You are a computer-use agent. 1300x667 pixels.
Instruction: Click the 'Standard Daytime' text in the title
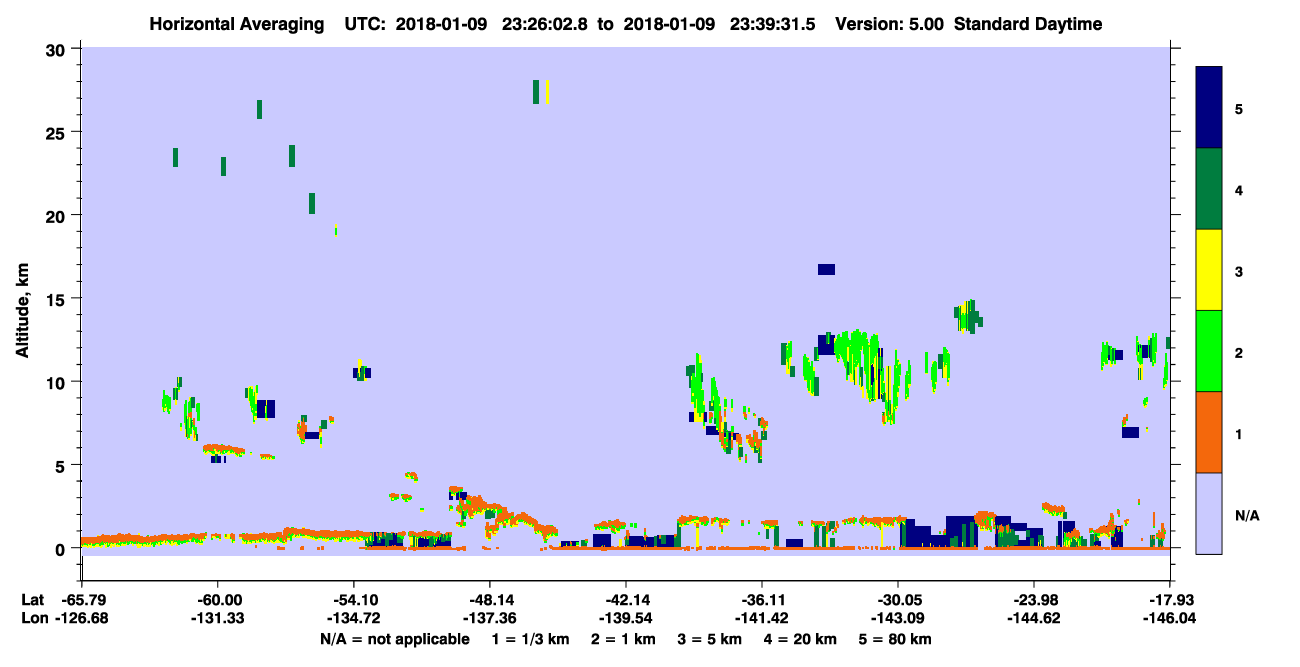[x=1028, y=24]
